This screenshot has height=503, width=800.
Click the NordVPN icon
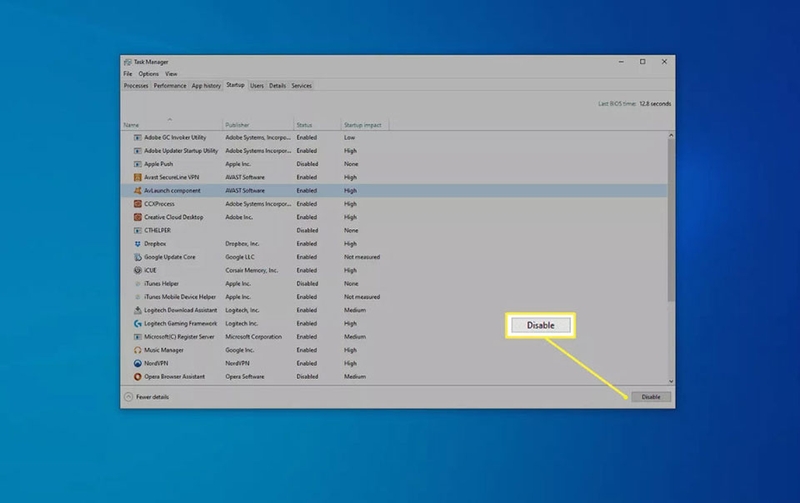[x=137, y=363]
